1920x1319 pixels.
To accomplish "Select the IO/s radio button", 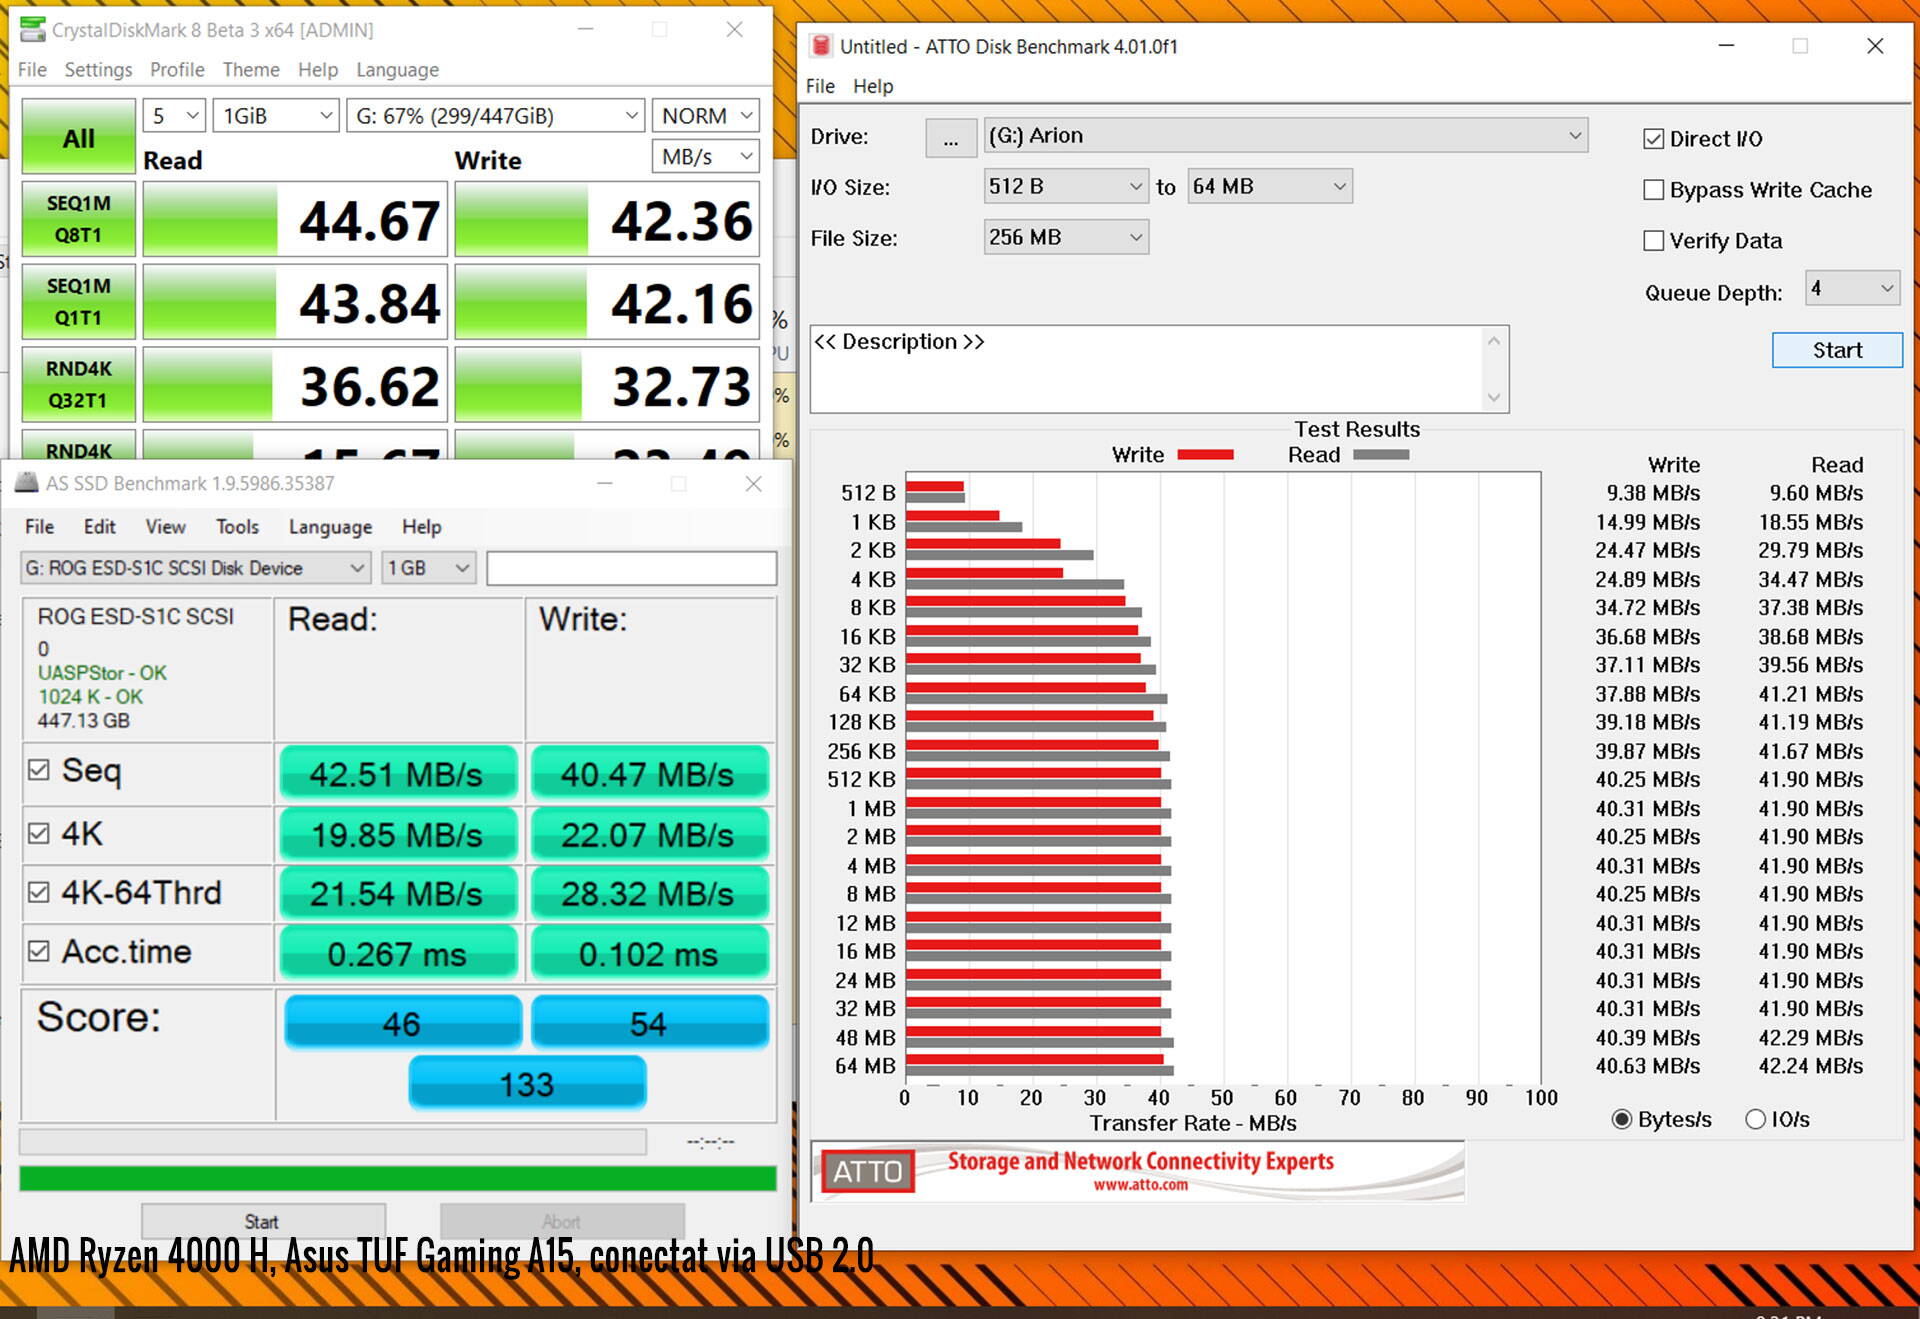I will (x=1755, y=1119).
